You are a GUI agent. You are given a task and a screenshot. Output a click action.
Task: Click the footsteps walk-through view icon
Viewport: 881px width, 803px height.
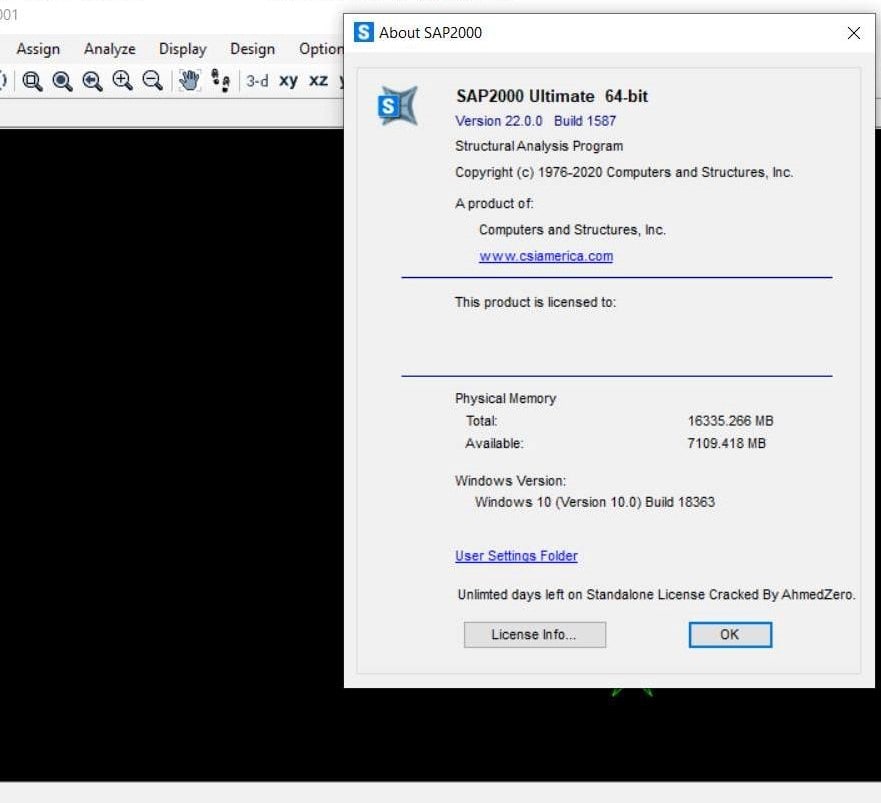pyautogui.click(x=221, y=81)
